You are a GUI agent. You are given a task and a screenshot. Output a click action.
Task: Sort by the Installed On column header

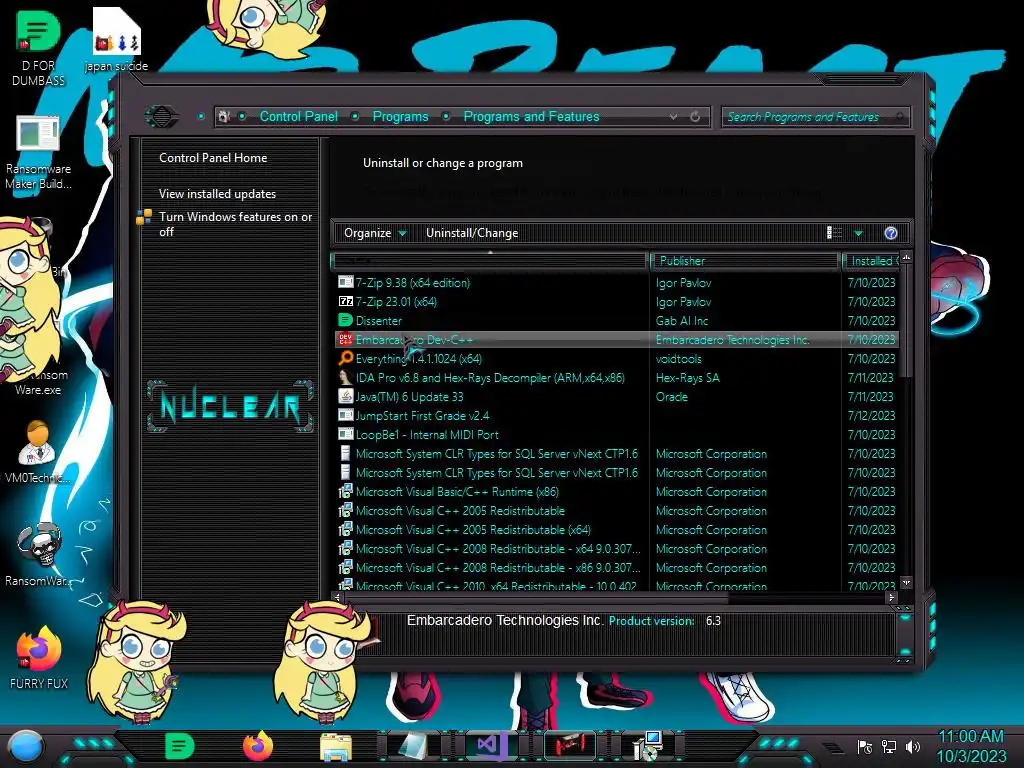click(871, 261)
